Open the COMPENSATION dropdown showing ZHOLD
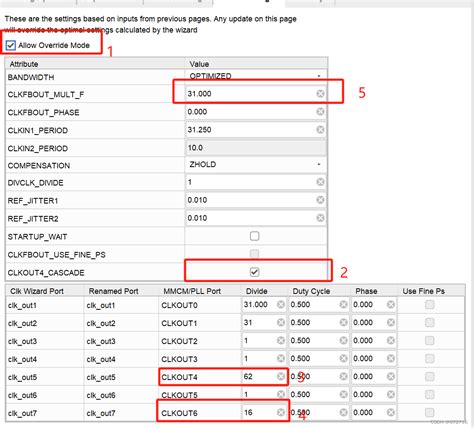Screen dimensions: 474x428 tap(256, 164)
